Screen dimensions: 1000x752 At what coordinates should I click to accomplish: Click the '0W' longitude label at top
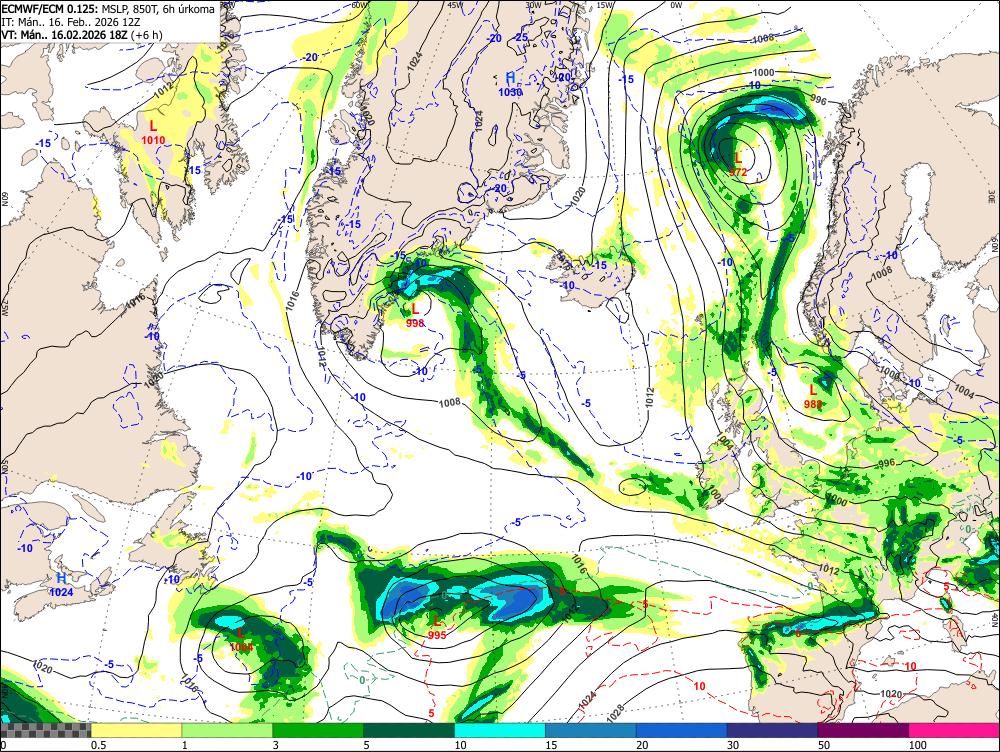[x=676, y=4]
